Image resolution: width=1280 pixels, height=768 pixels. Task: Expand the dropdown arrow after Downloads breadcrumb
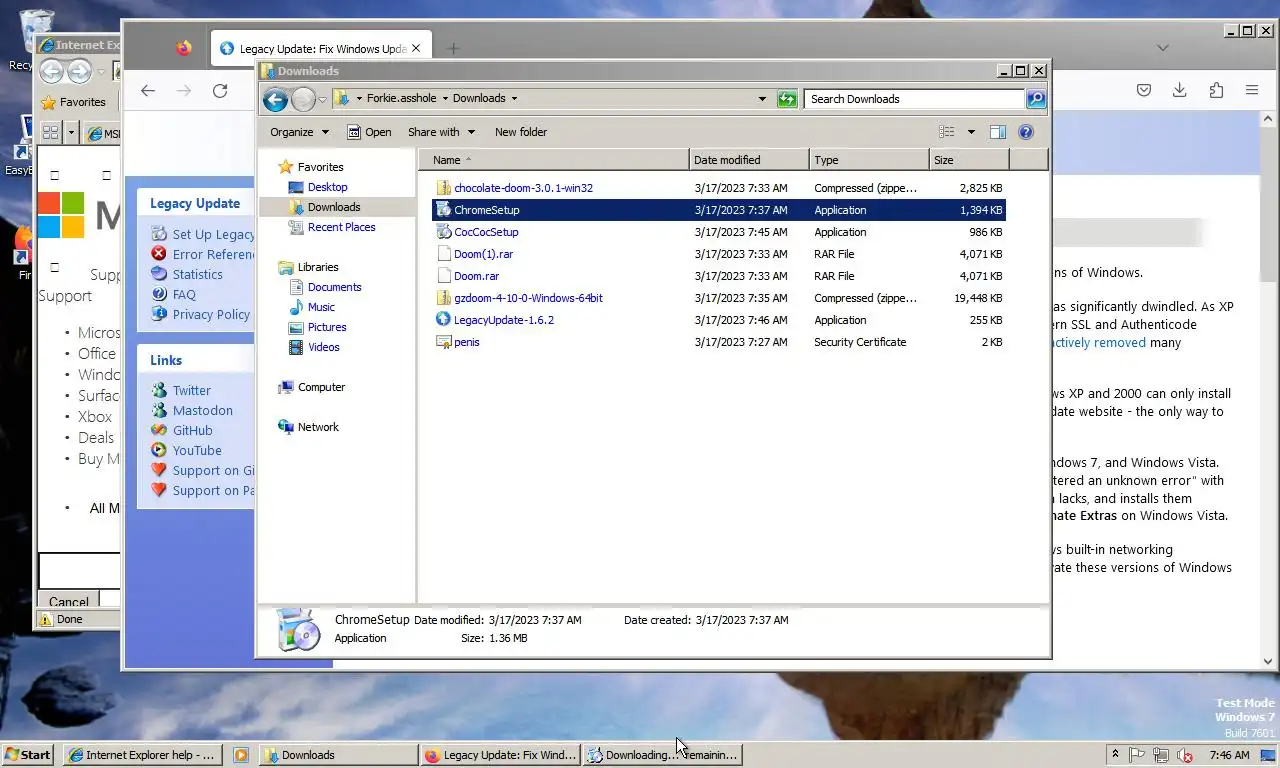(x=514, y=99)
